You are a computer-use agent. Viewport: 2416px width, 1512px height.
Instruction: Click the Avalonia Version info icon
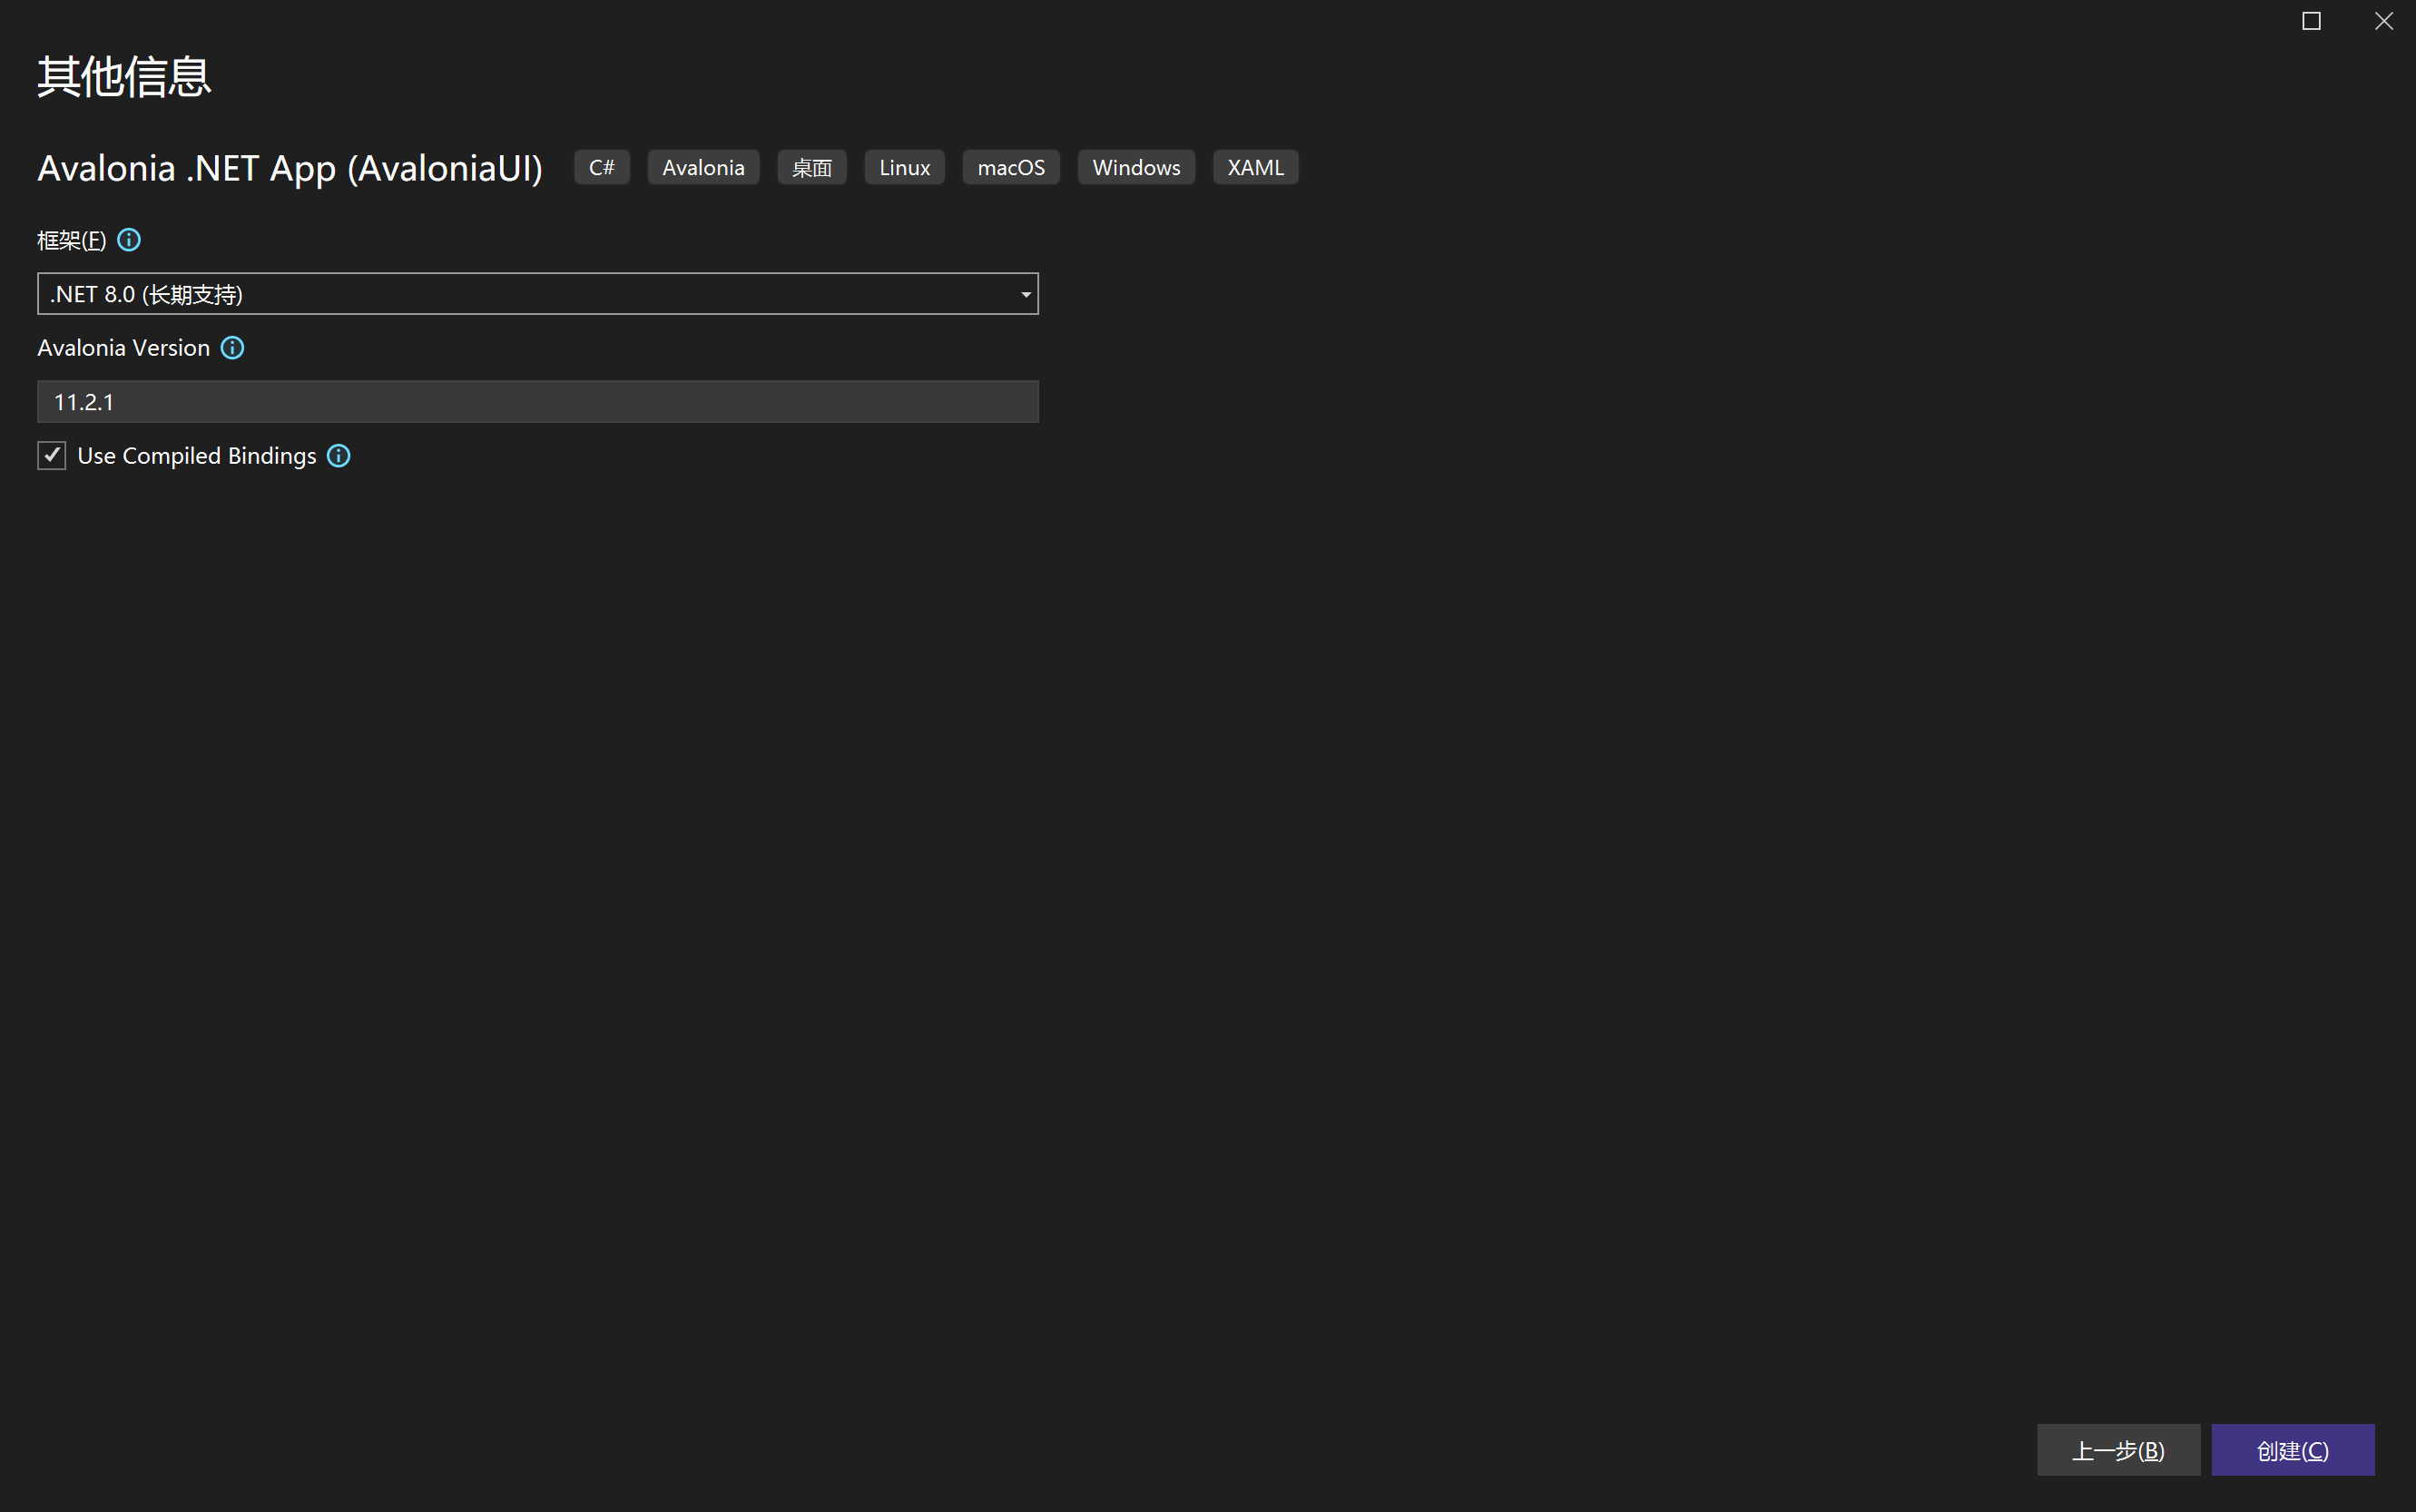point(232,348)
